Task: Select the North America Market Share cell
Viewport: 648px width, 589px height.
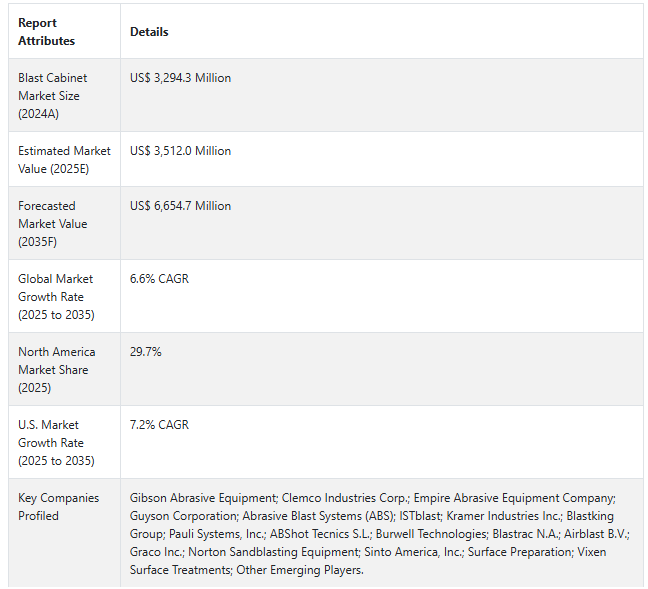Action: (x=57, y=370)
